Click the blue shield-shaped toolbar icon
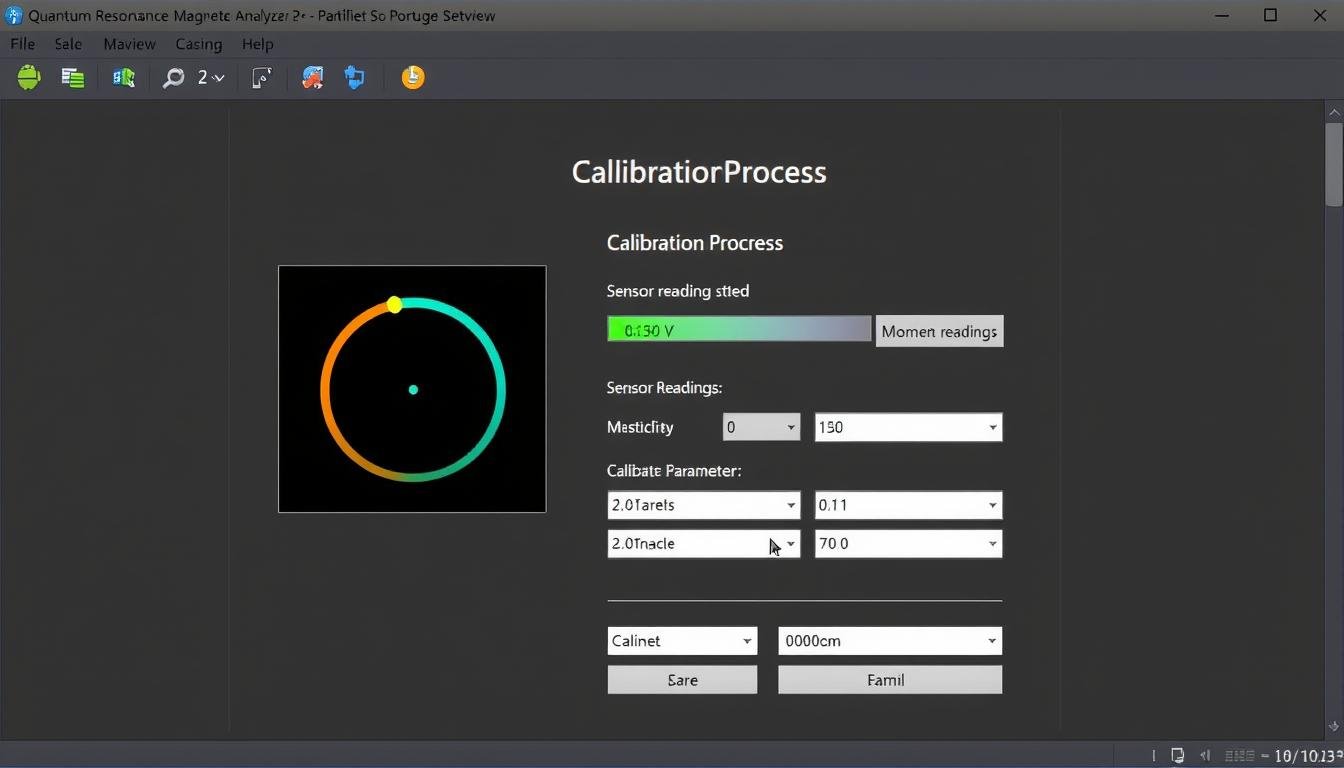The width and height of the screenshot is (1344, 768). (x=355, y=78)
